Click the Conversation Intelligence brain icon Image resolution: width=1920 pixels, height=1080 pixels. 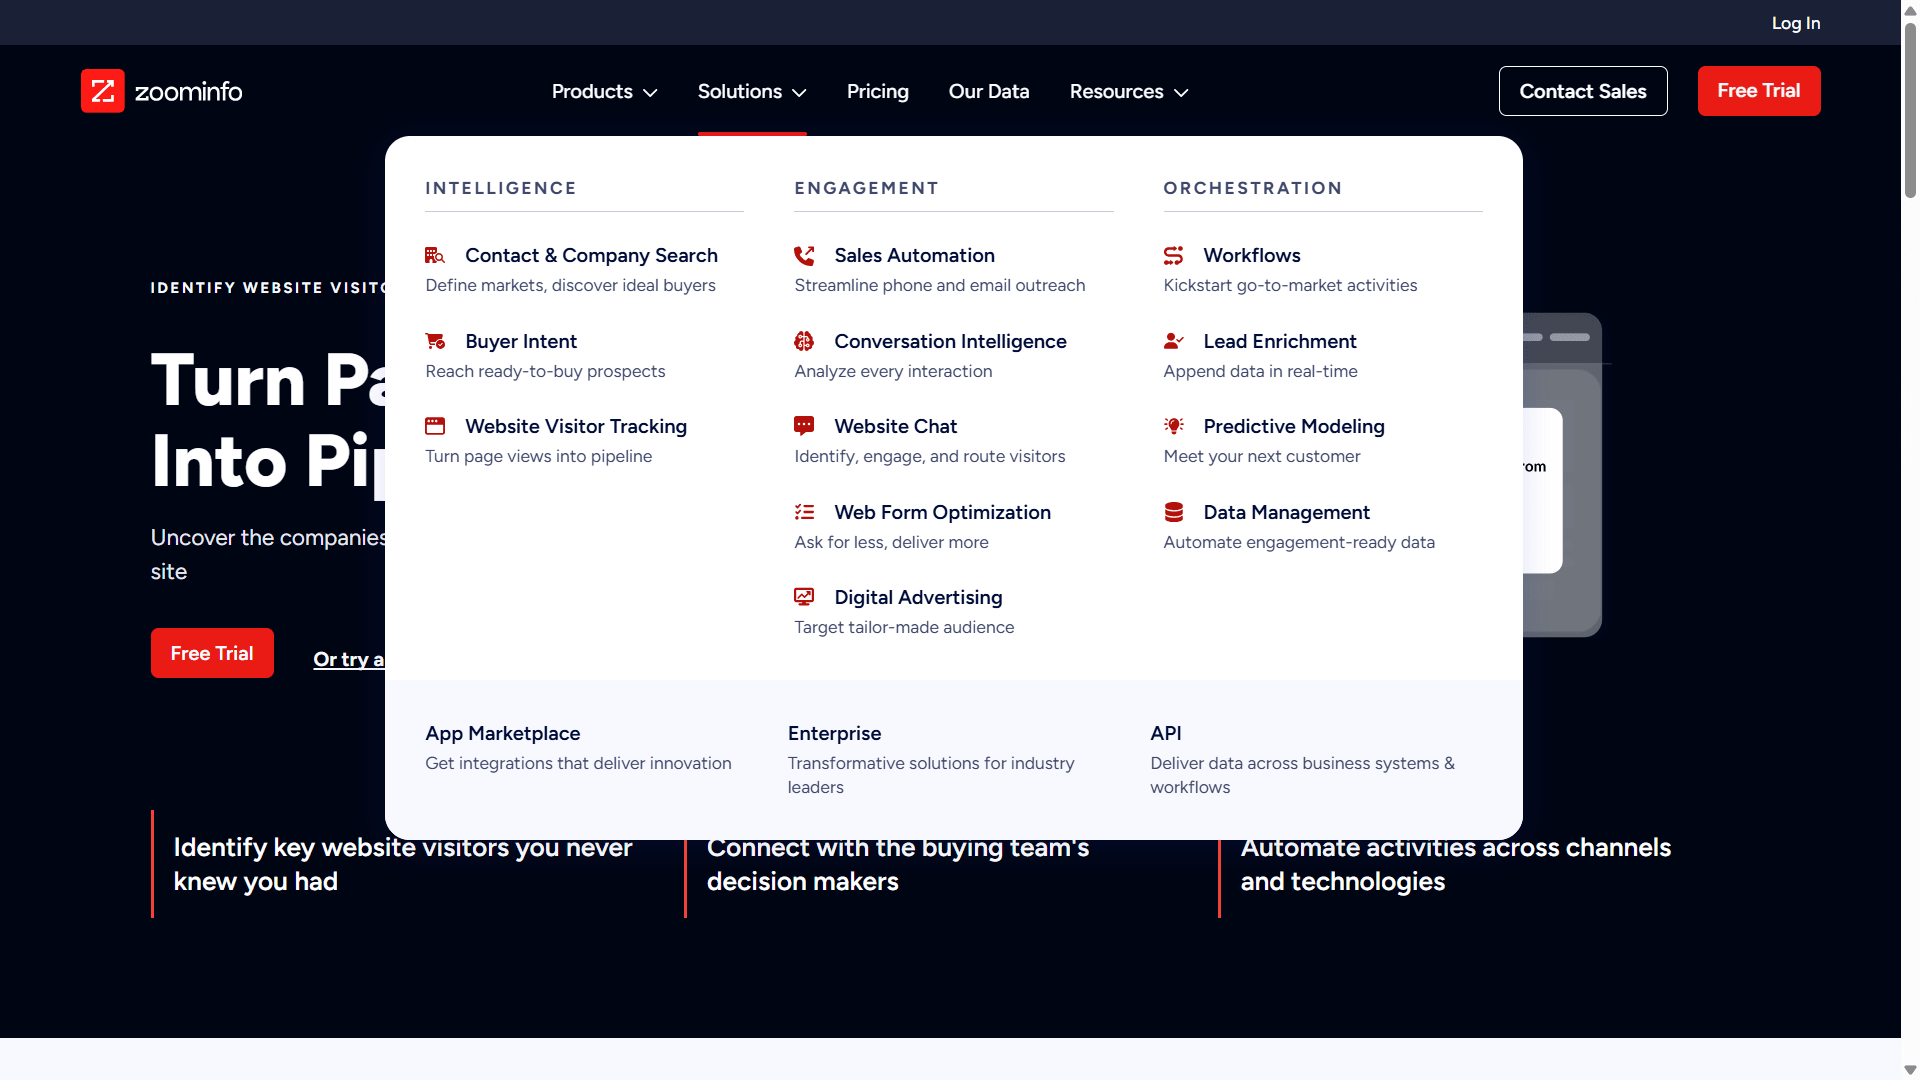pos(804,341)
